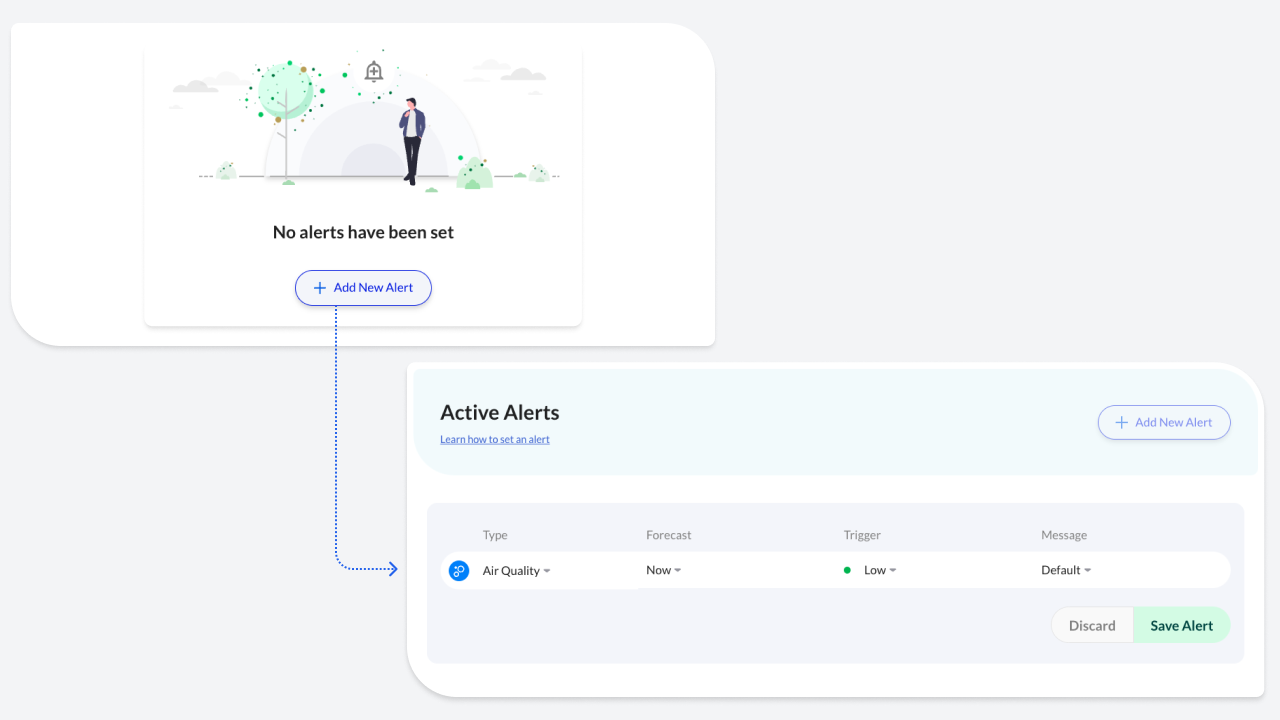Click the bell icon in the illustration
The width and height of the screenshot is (1280, 720).
[x=374, y=72]
